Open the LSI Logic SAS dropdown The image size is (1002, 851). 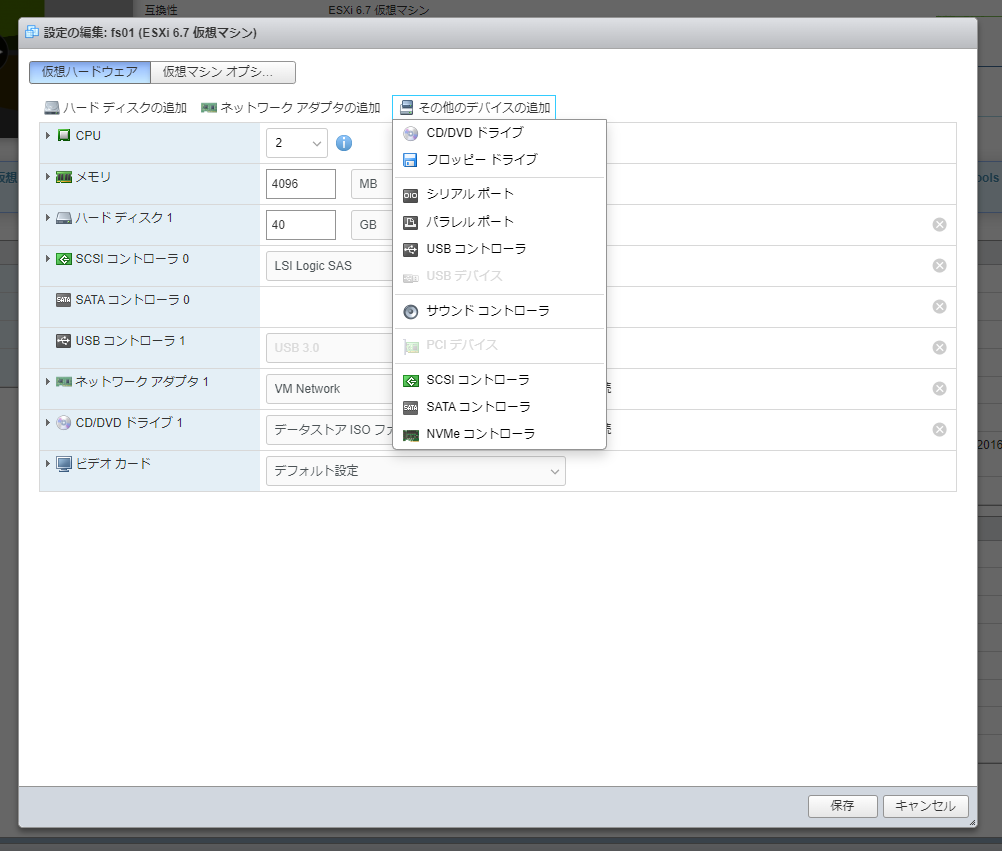click(330, 266)
